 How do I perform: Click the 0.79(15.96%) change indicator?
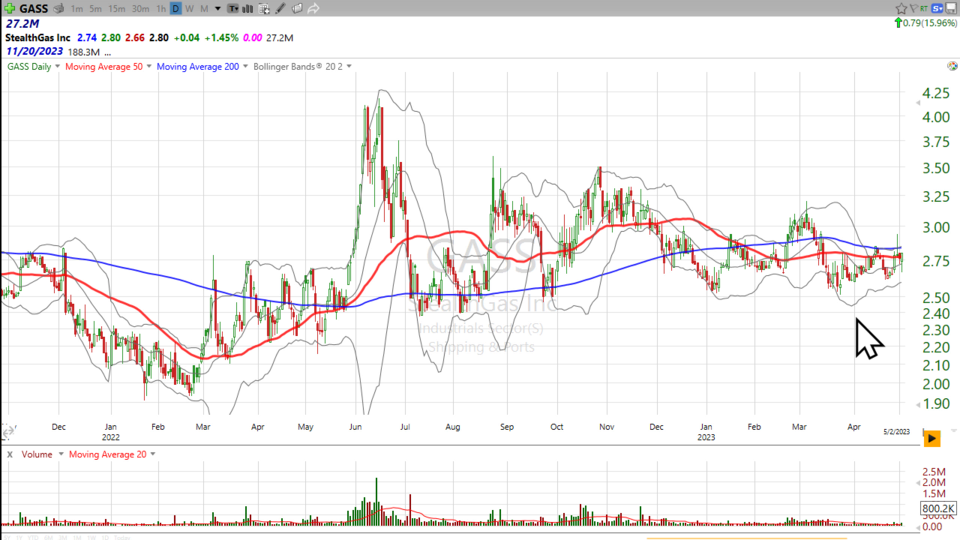pyautogui.click(x=926, y=23)
